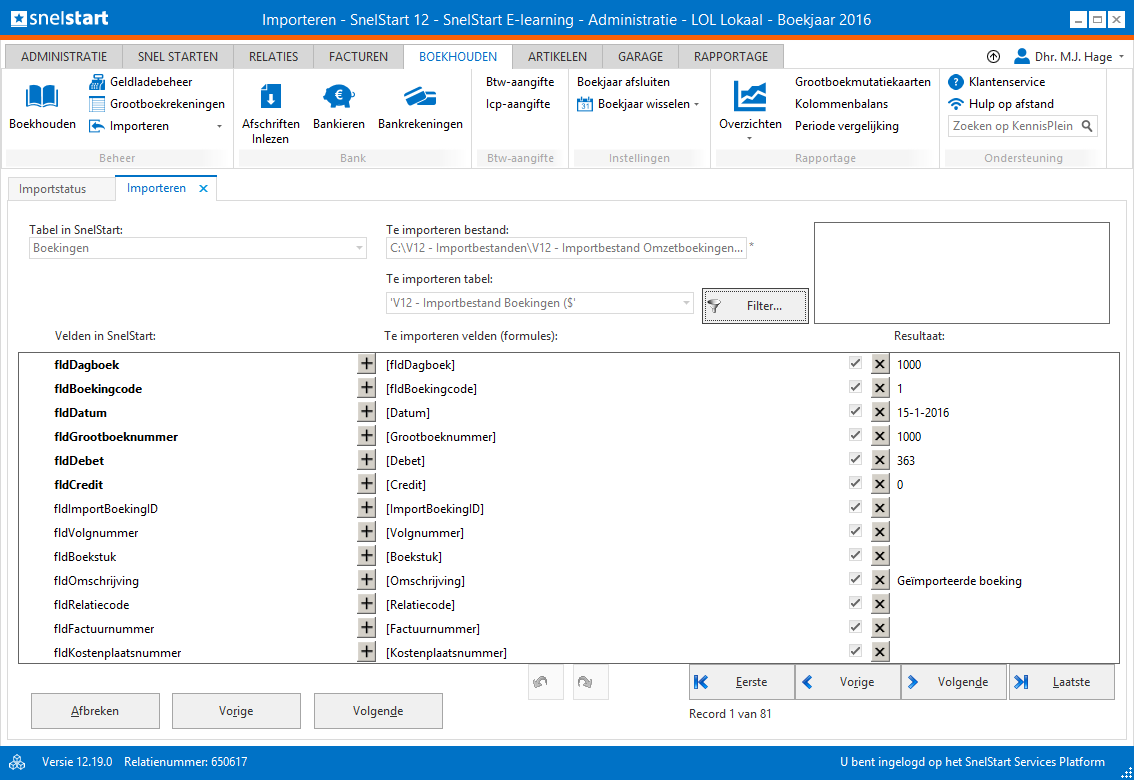Click plus button for fldDebet

[x=367, y=460]
